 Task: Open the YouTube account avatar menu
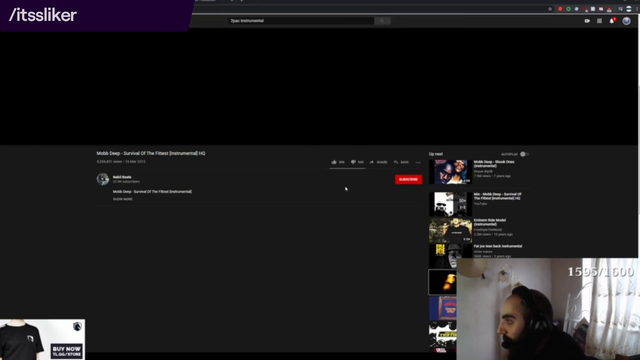click(626, 21)
